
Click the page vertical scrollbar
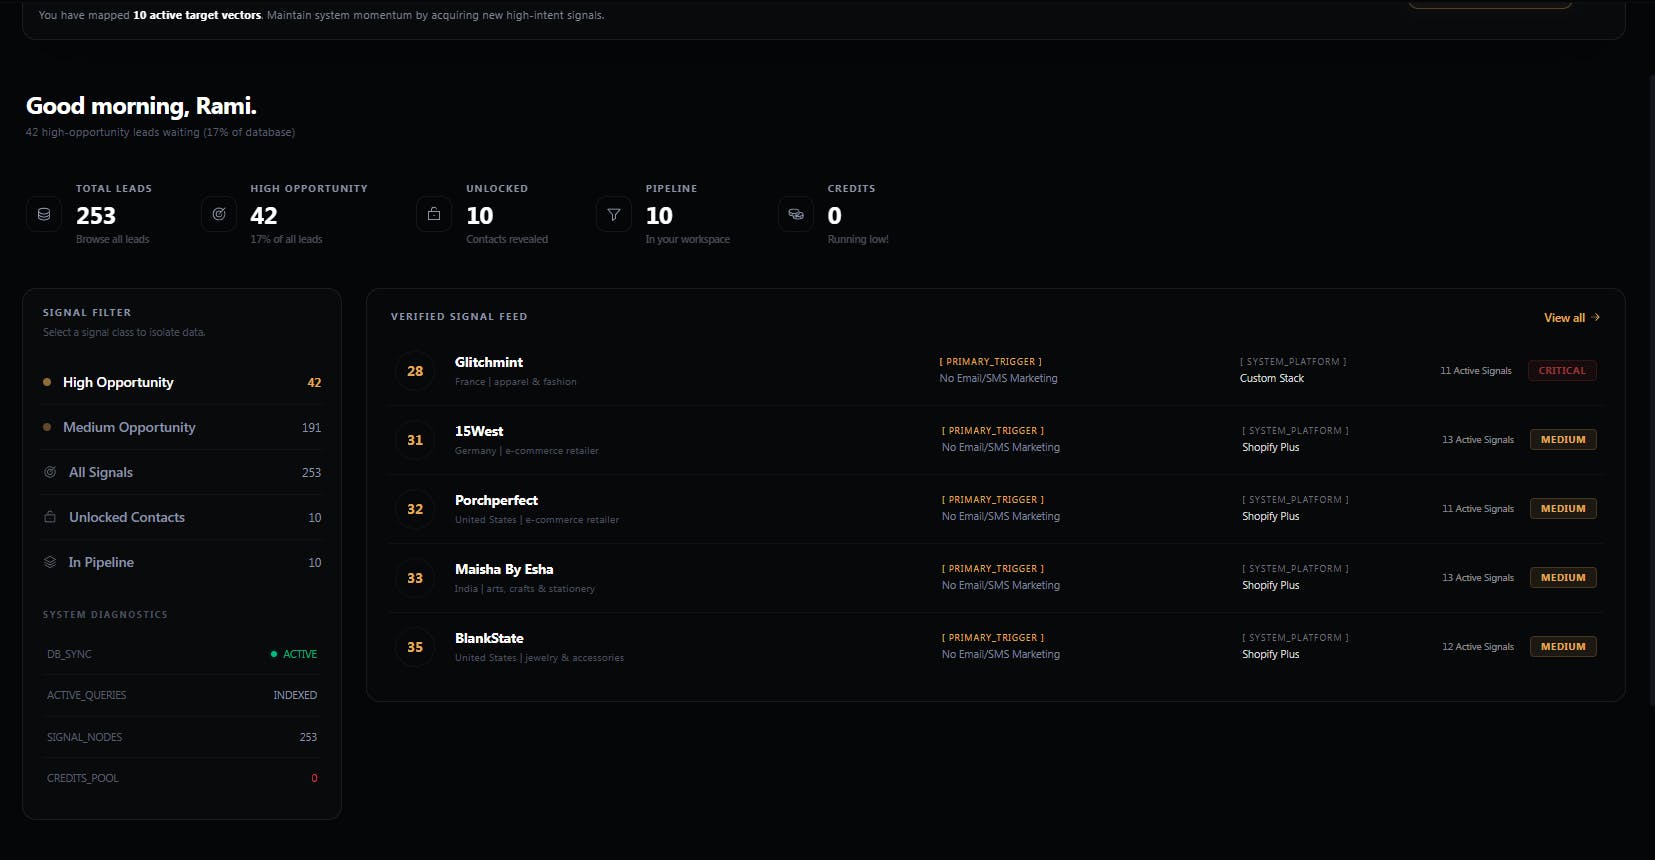point(1651,390)
